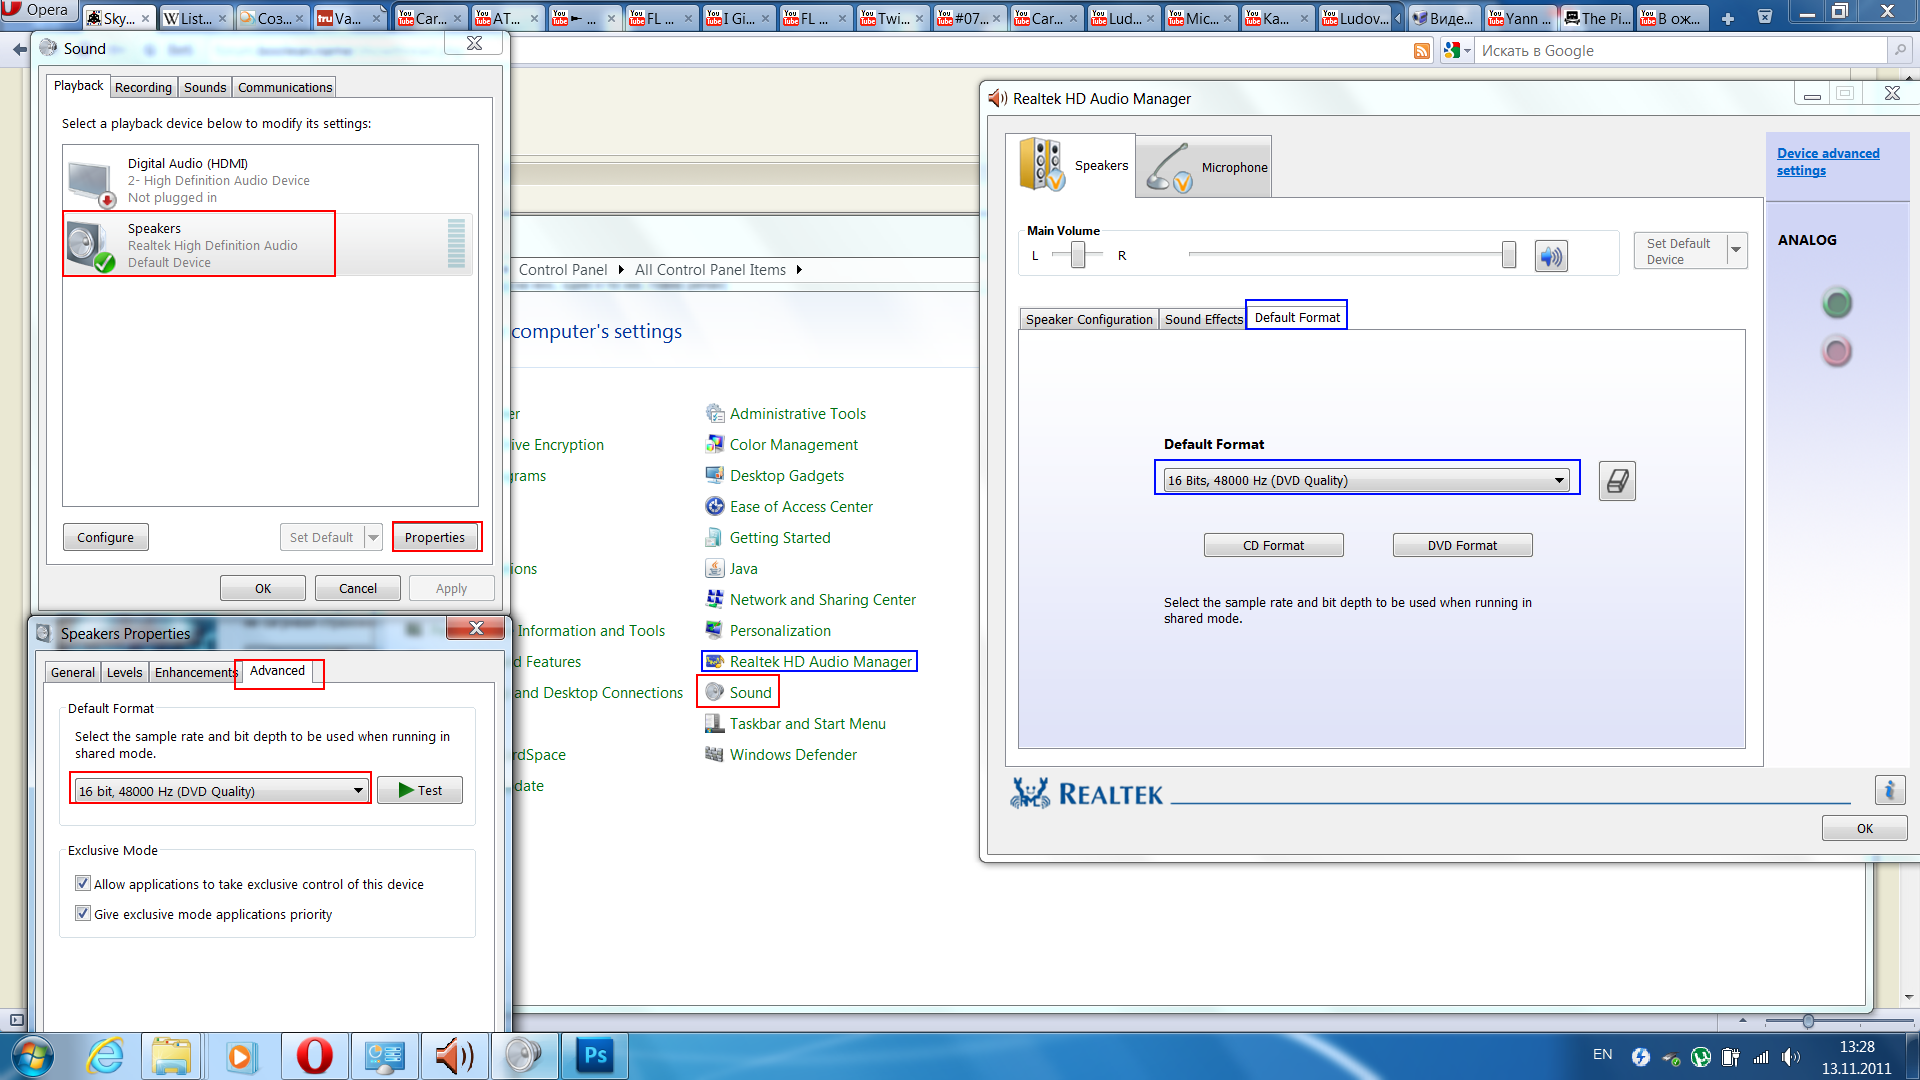Open the Enhancements tab

(195, 672)
